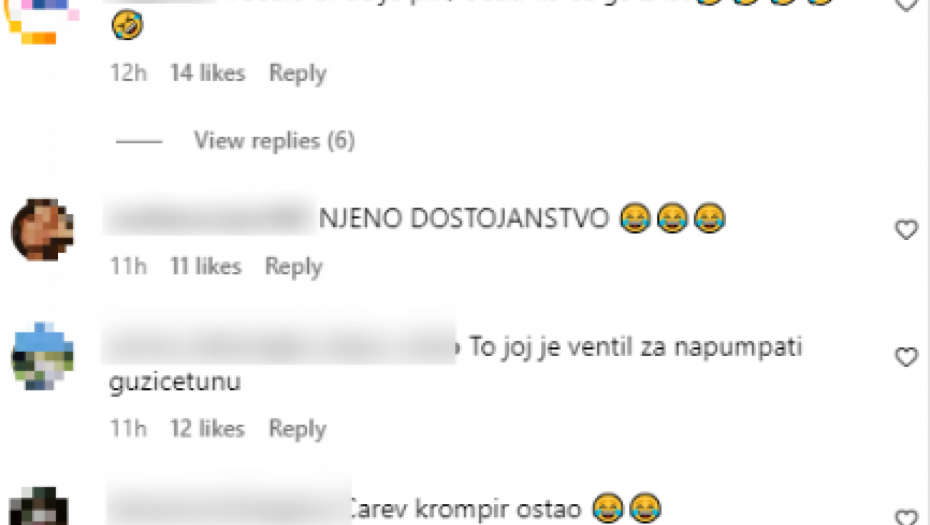
Task: Open blurred username before Carev krompir ostao
Action: (x=229, y=508)
